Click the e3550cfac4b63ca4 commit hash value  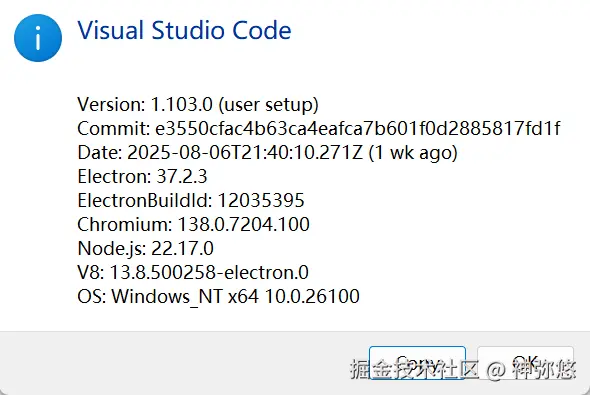358,128
